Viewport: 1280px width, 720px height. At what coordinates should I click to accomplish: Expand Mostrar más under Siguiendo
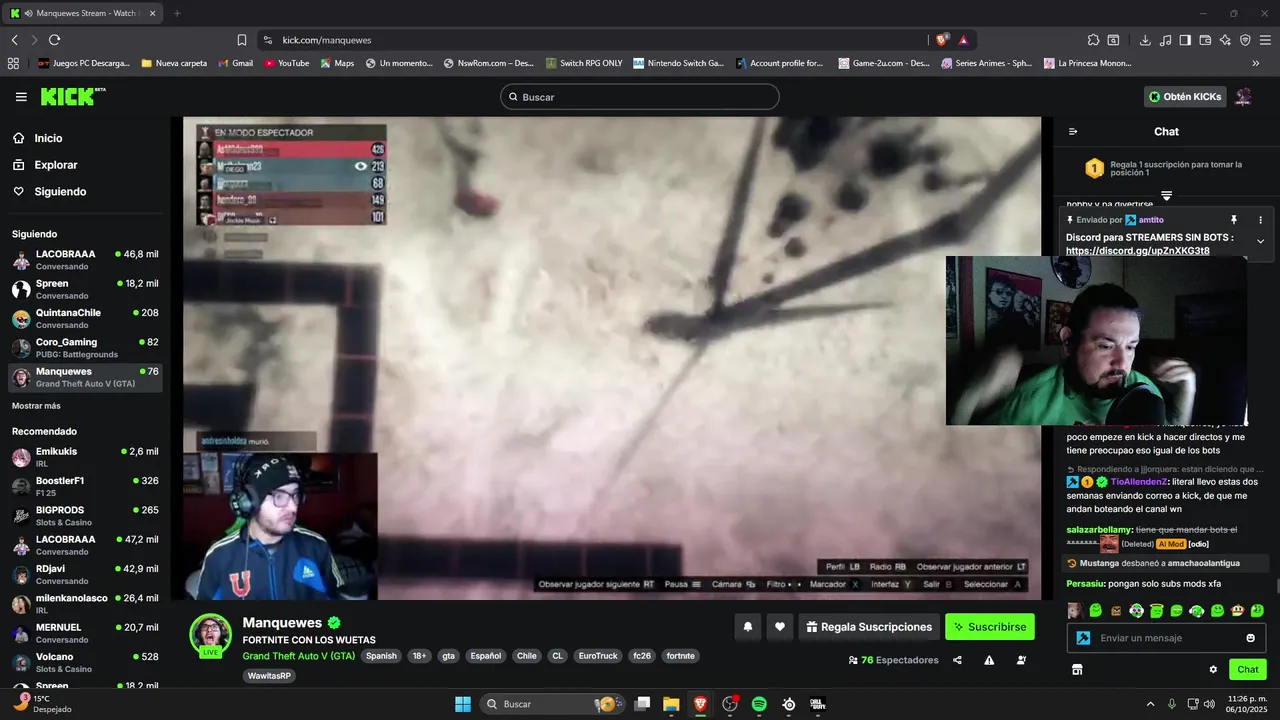pyautogui.click(x=36, y=406)
